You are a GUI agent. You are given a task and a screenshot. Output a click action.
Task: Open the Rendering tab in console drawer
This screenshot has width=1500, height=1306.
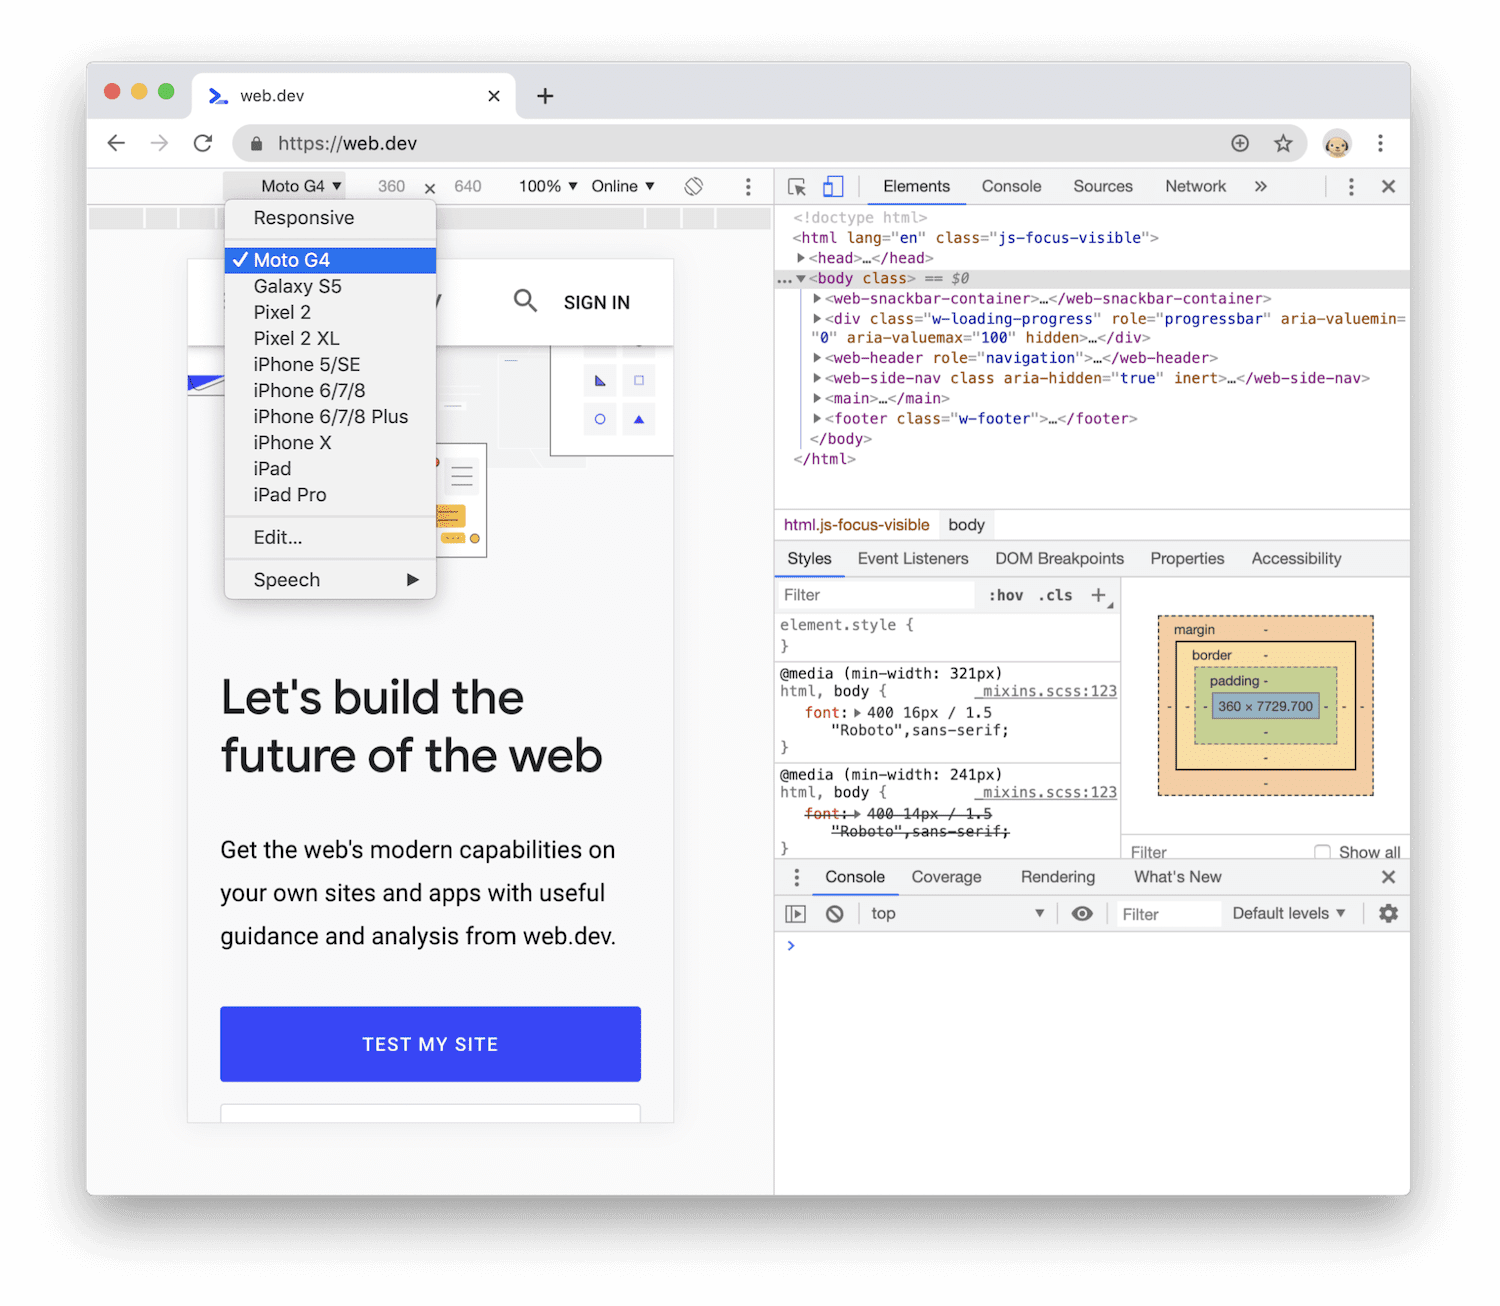(x=1057, y=877)
